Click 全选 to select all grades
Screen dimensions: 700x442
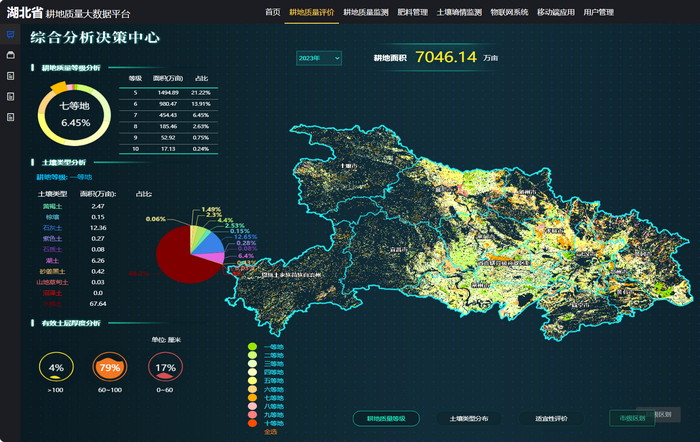(270, 433)
